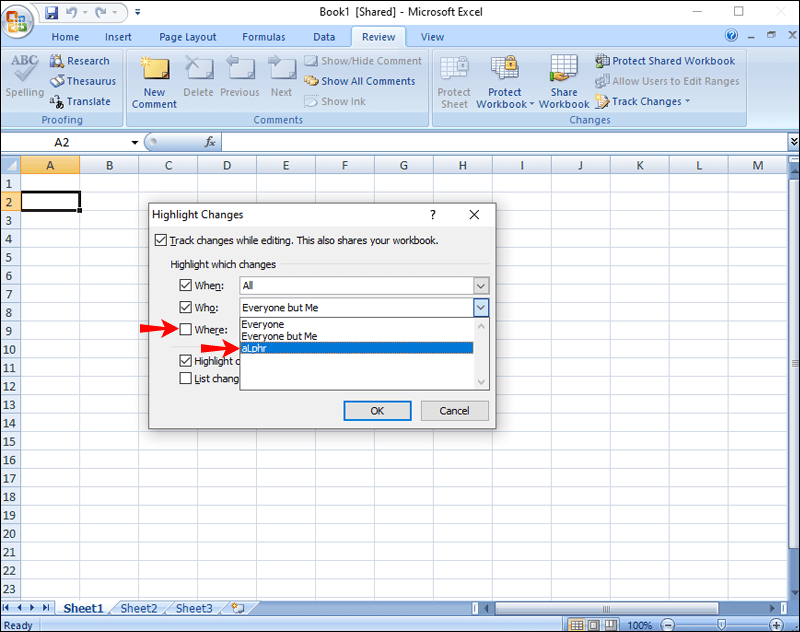Switch to Sheet3 tab
The width and height of the screenshot is (800, 632).
[194, 608]
